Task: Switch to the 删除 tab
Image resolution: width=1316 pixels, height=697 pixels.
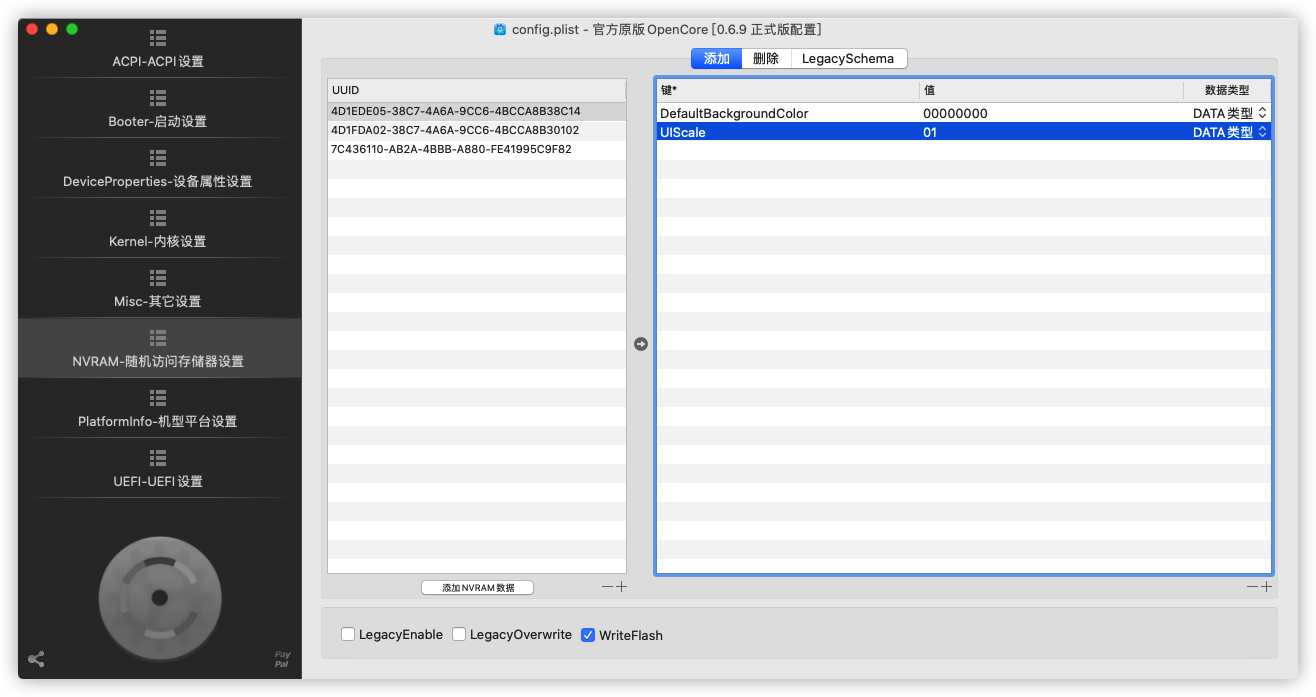Action: 766,59
